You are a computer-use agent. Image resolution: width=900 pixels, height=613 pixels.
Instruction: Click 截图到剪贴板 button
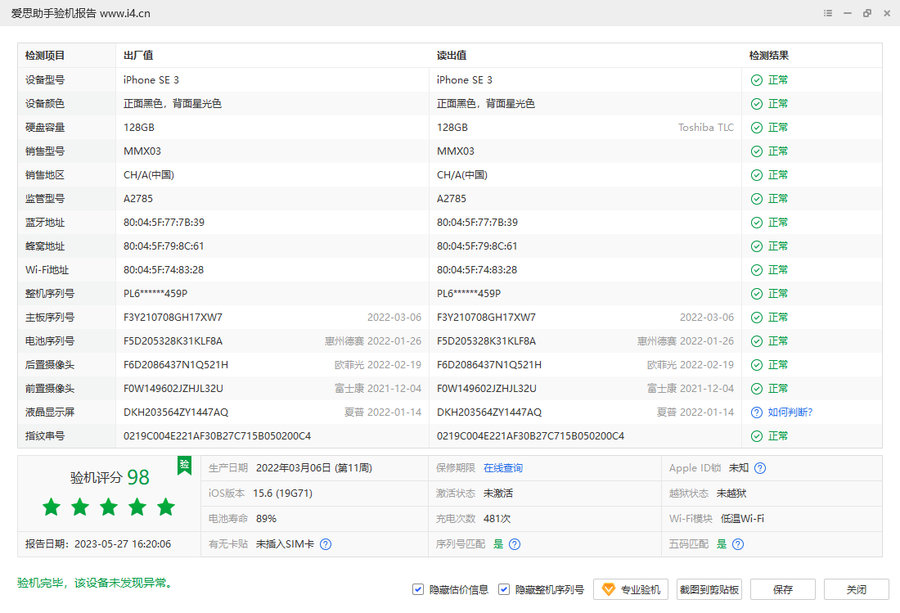pyautogui.click(x=709, y=589)
